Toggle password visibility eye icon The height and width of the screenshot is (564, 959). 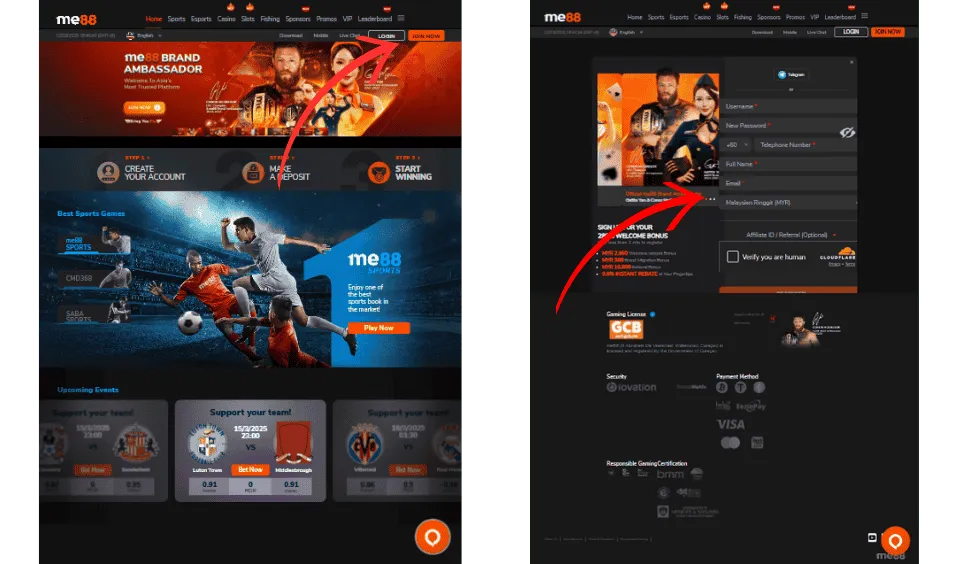pos(847,133)
